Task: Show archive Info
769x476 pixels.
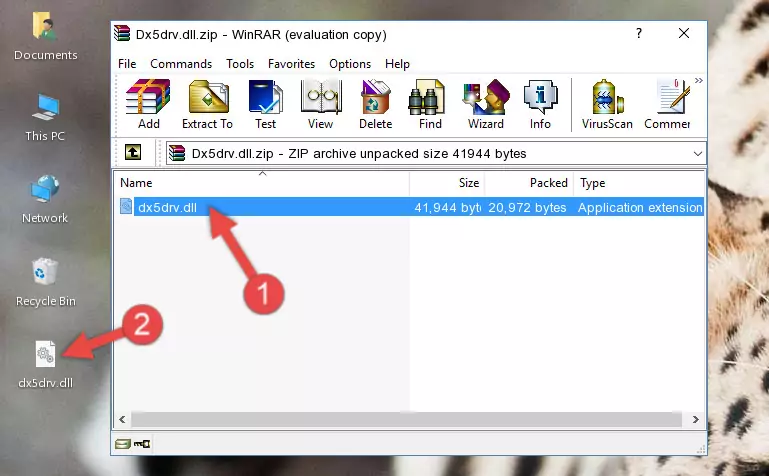Action: pyautogui.click(x=540, y=104)
